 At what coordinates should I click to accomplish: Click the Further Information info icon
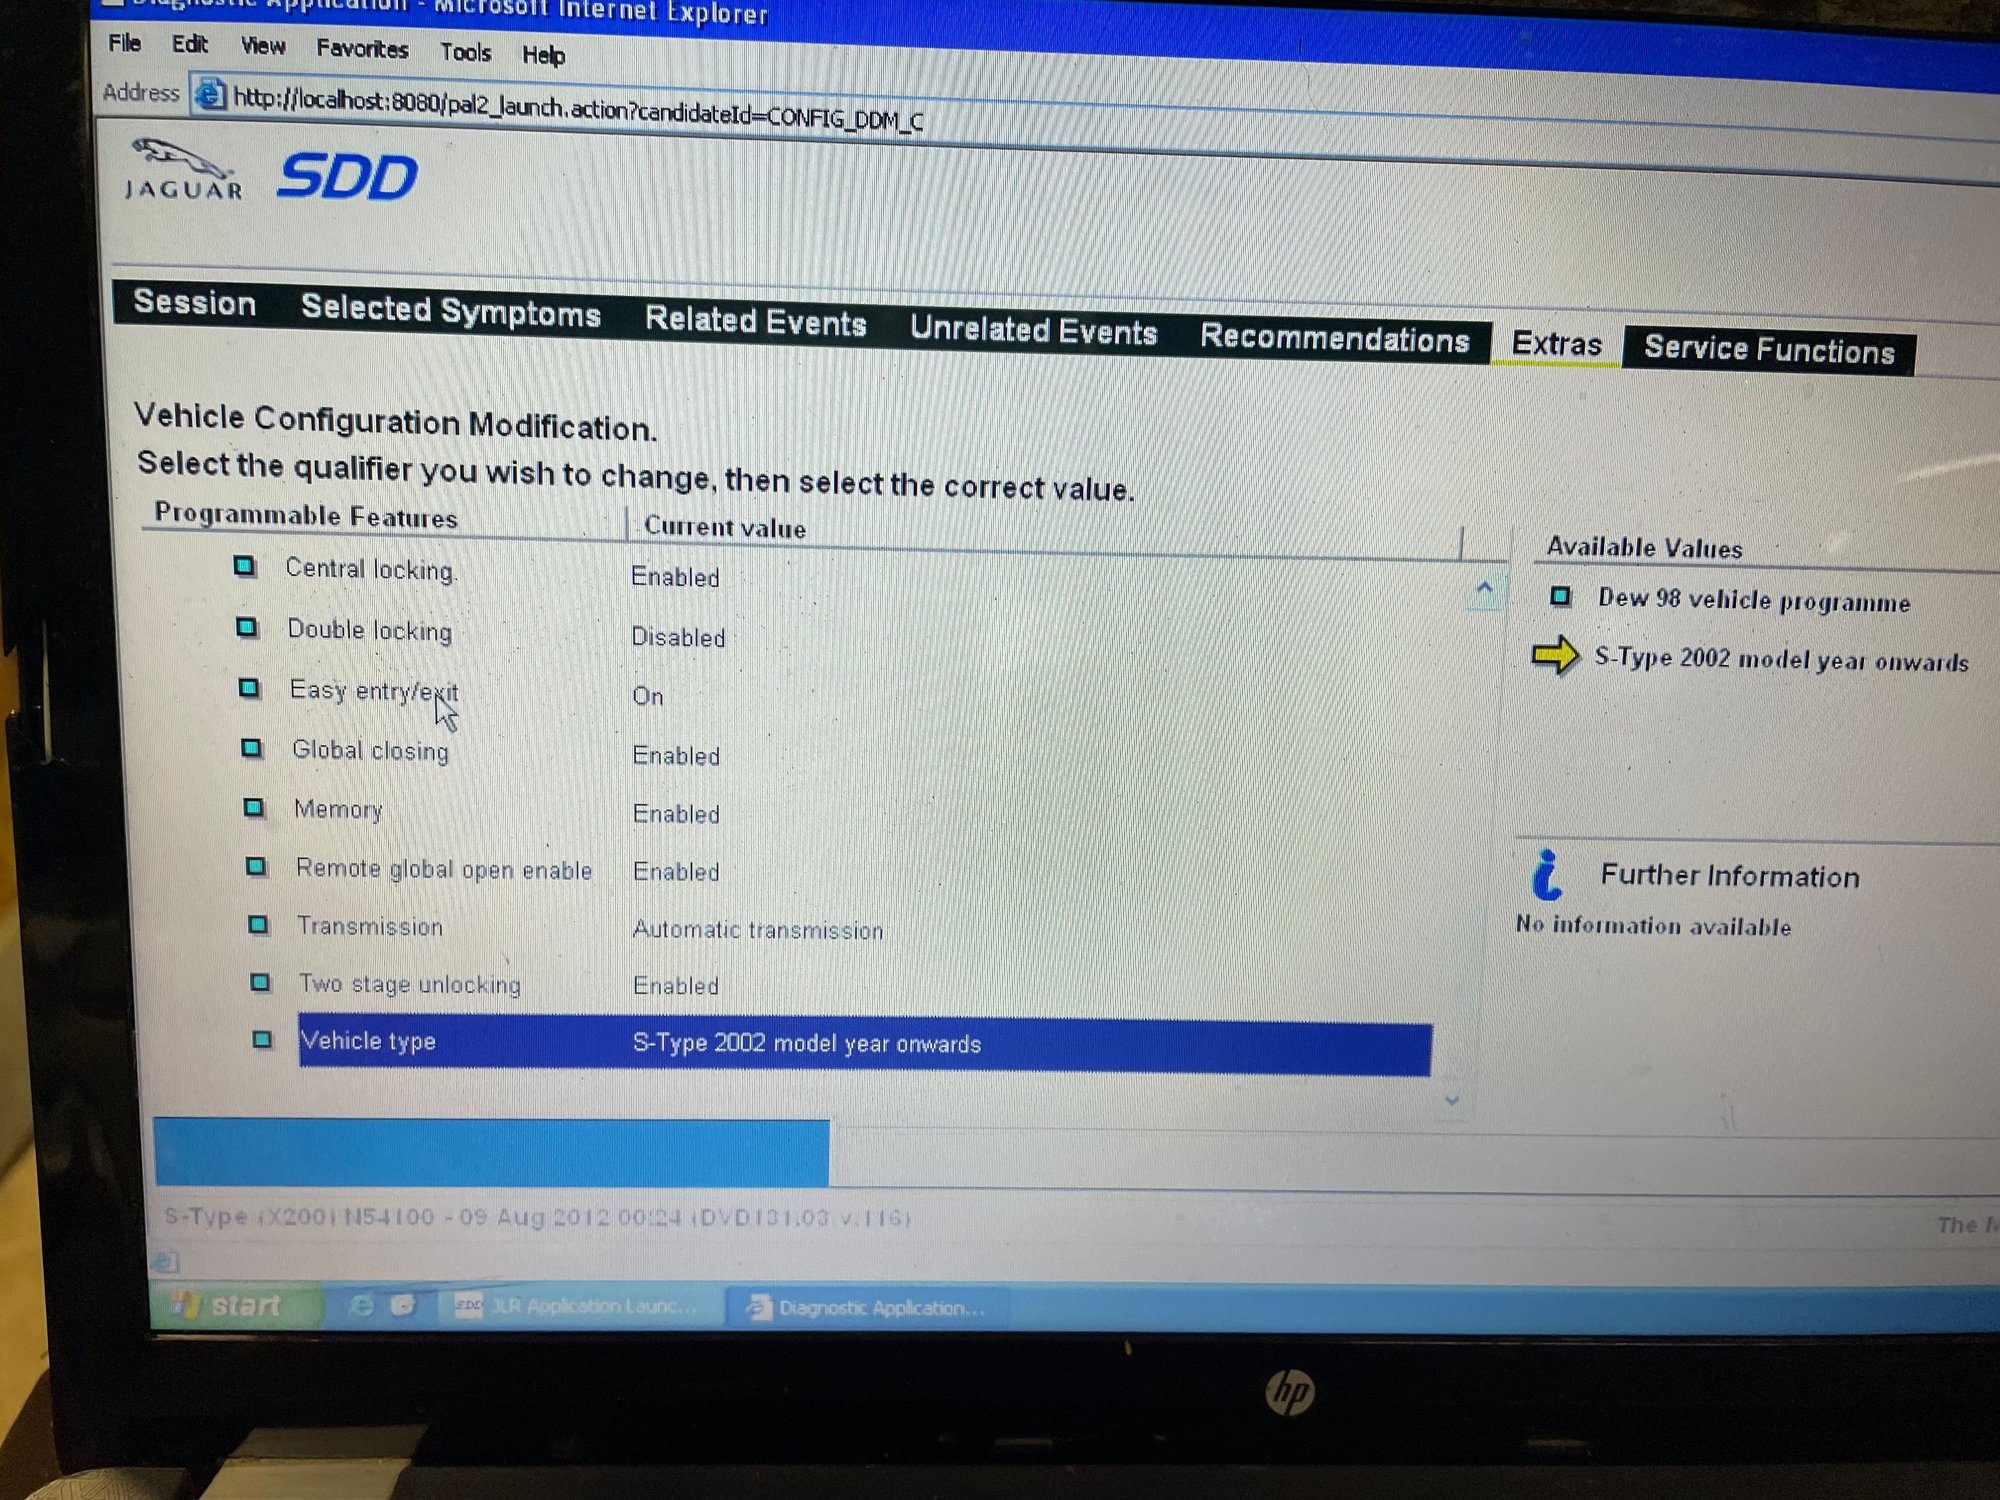click(1547, 875)
